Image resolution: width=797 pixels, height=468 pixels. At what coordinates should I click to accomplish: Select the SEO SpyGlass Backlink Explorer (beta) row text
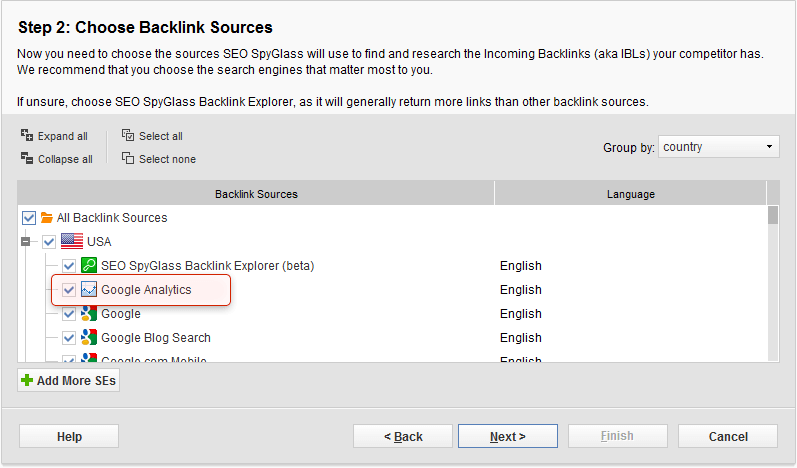pyautogui.click(x=207, y=266)
